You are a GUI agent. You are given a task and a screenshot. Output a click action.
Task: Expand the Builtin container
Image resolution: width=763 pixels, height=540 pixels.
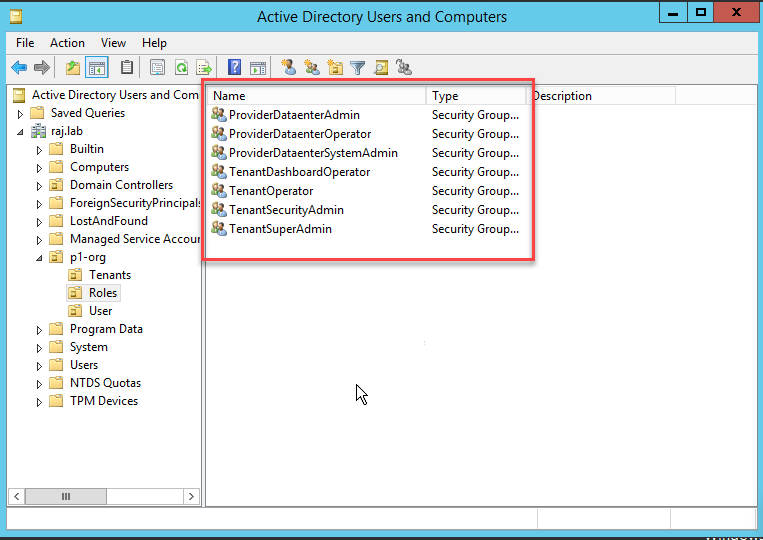tap(39, 150)
